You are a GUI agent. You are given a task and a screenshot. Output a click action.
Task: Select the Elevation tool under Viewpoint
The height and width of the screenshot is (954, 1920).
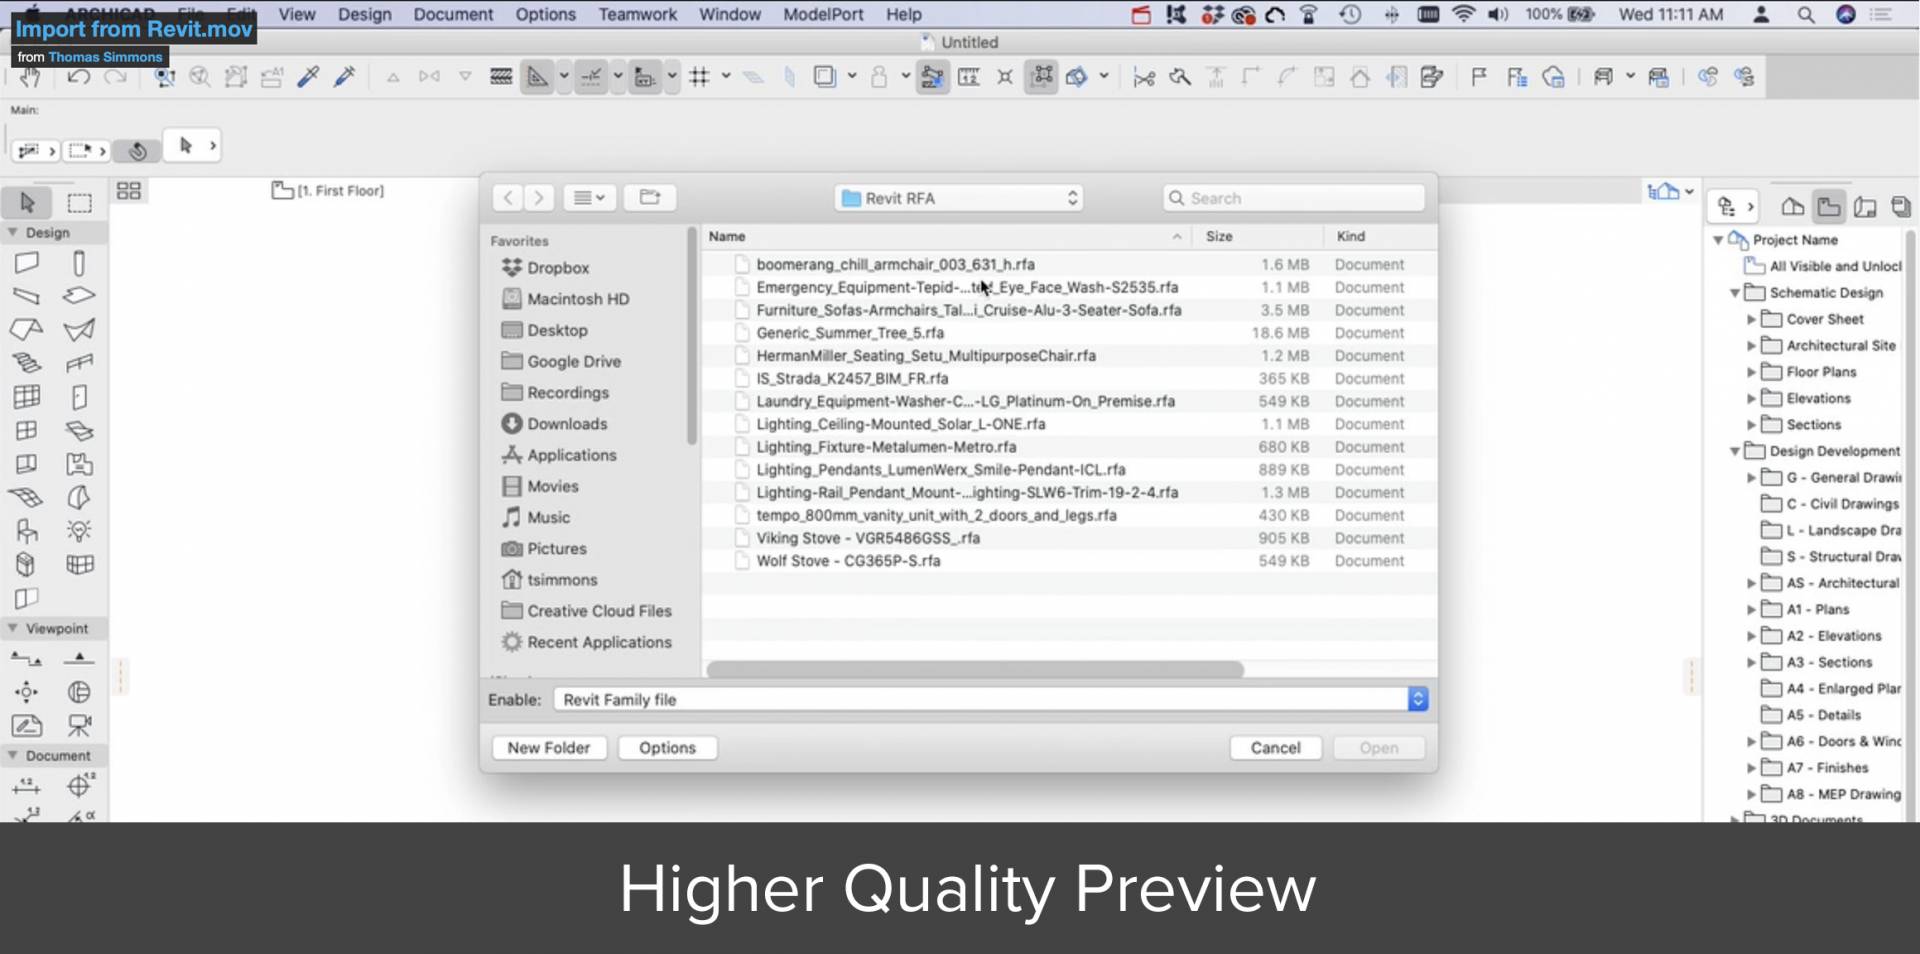[x=79, y=659]
